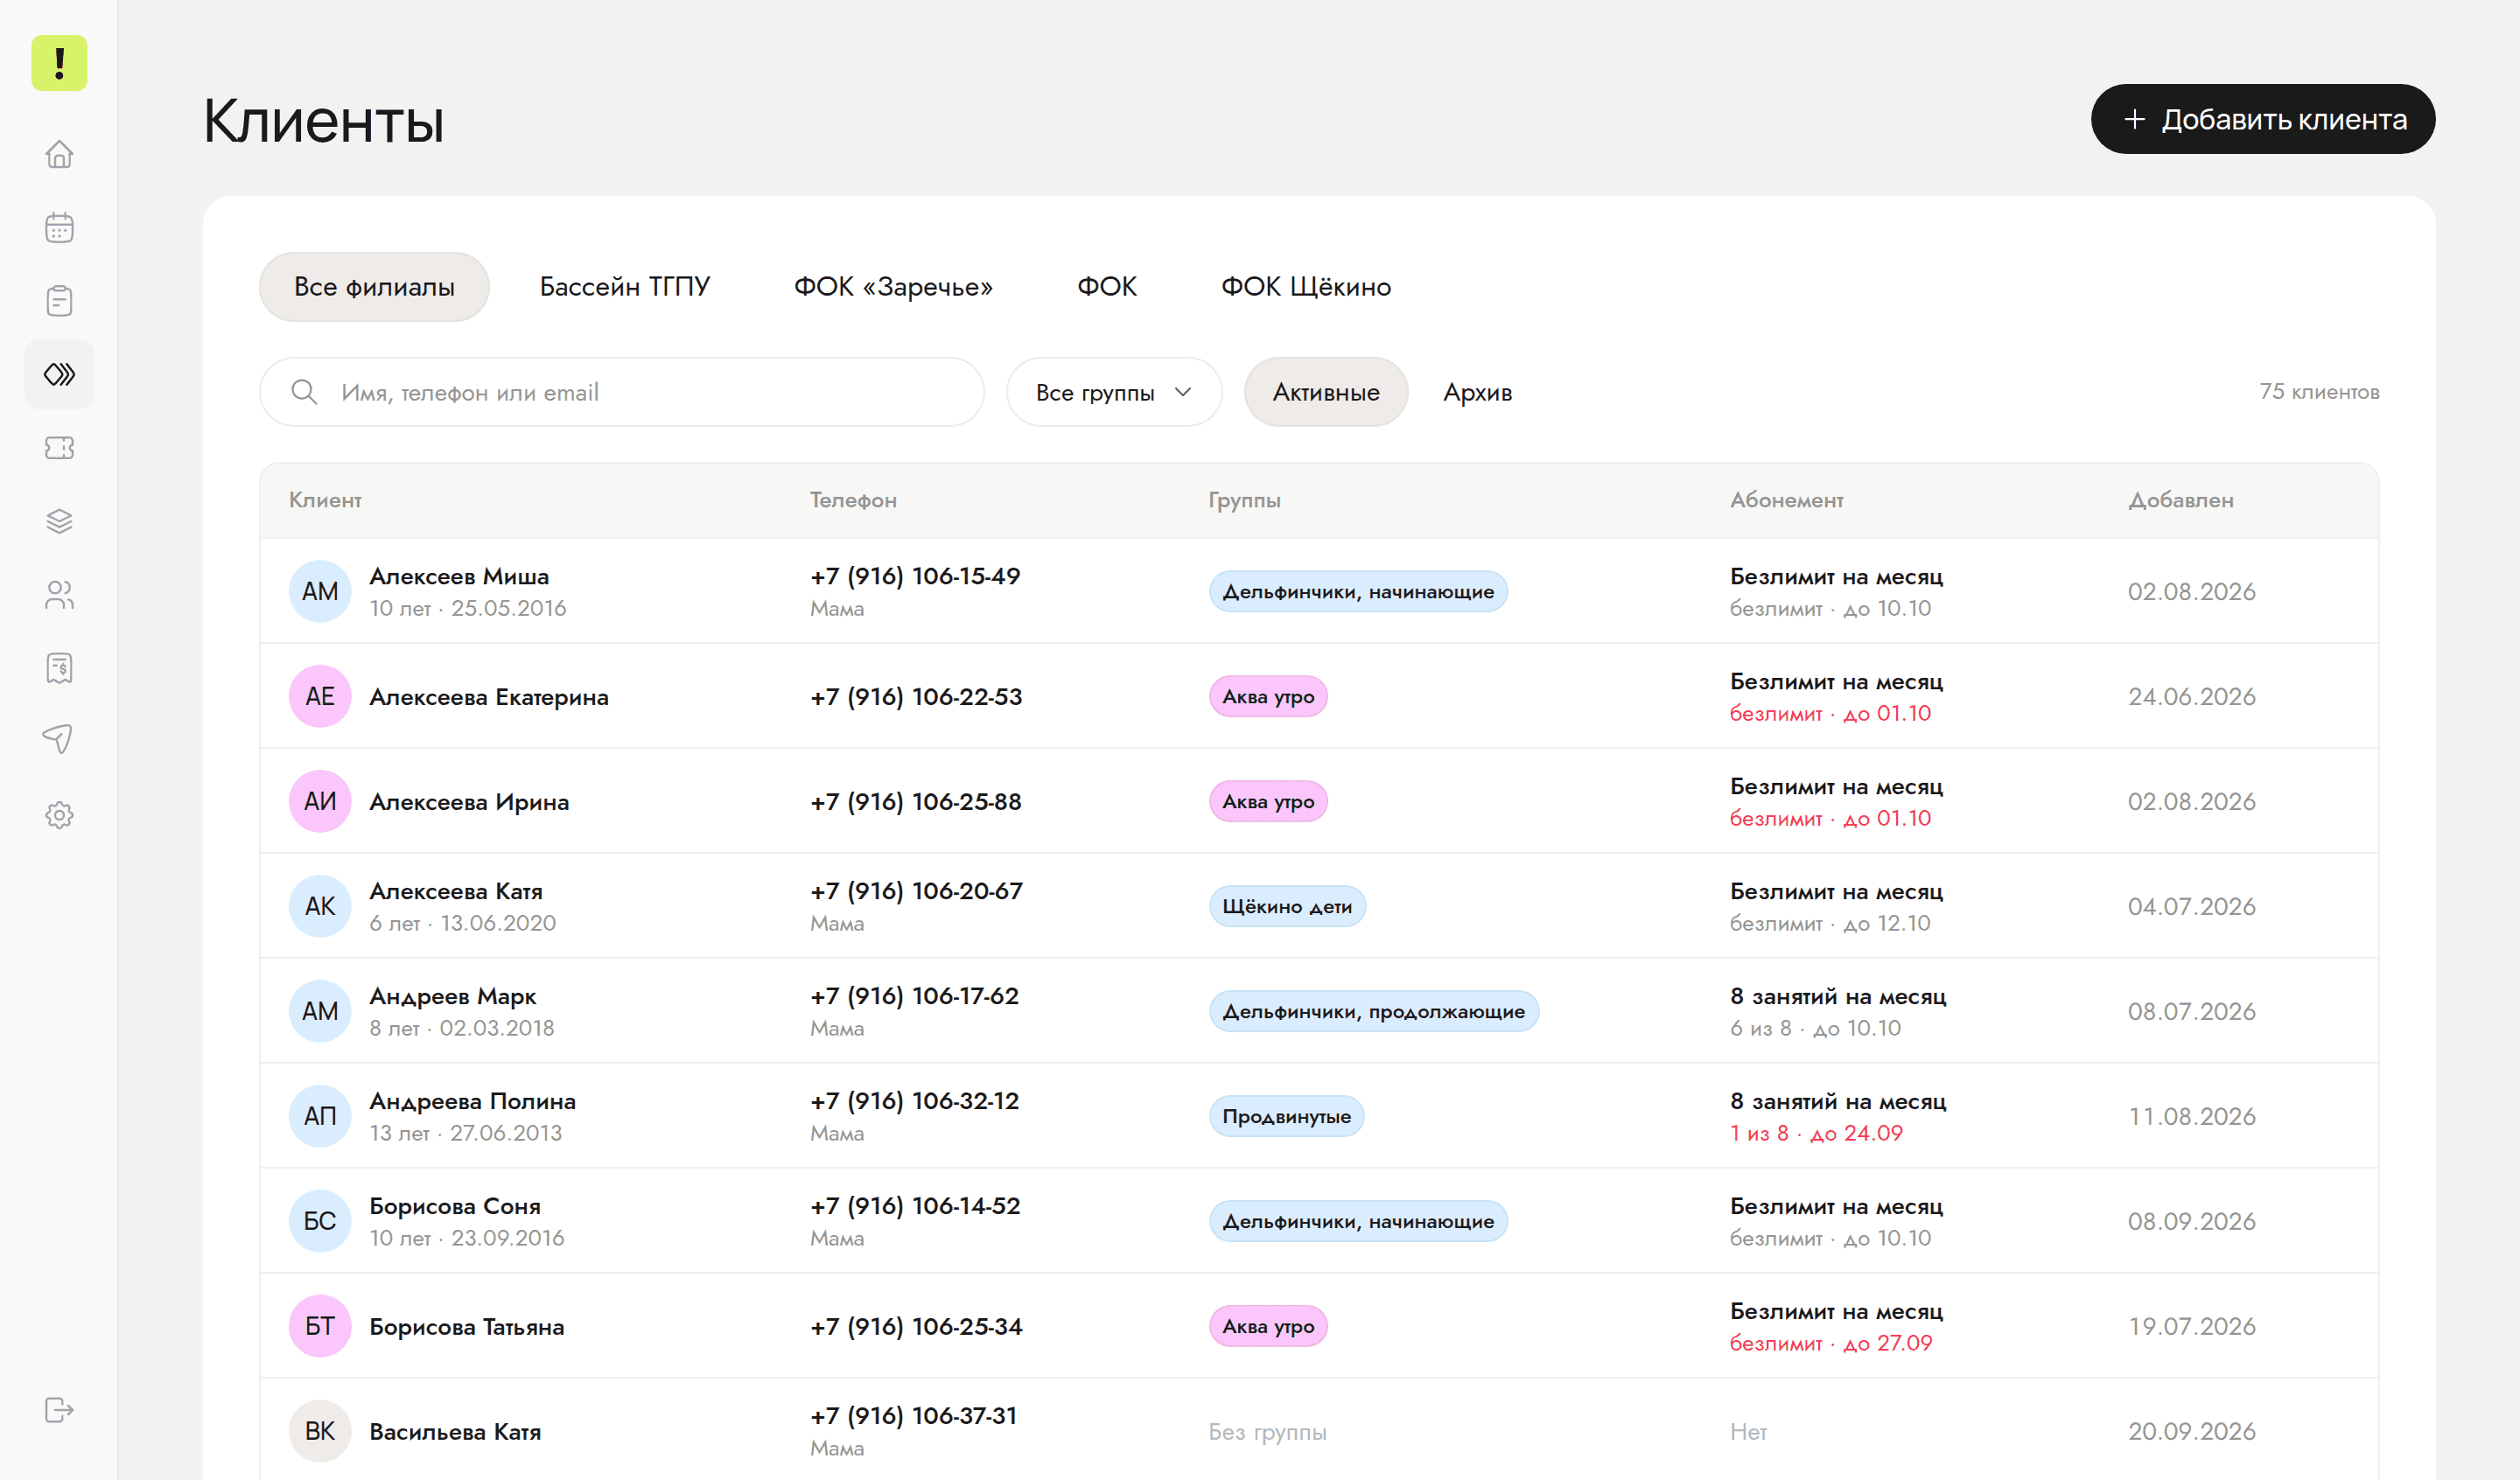The image size is (2520, 1480).
Task: Open the people/staff icon
Action: [59, 595]
